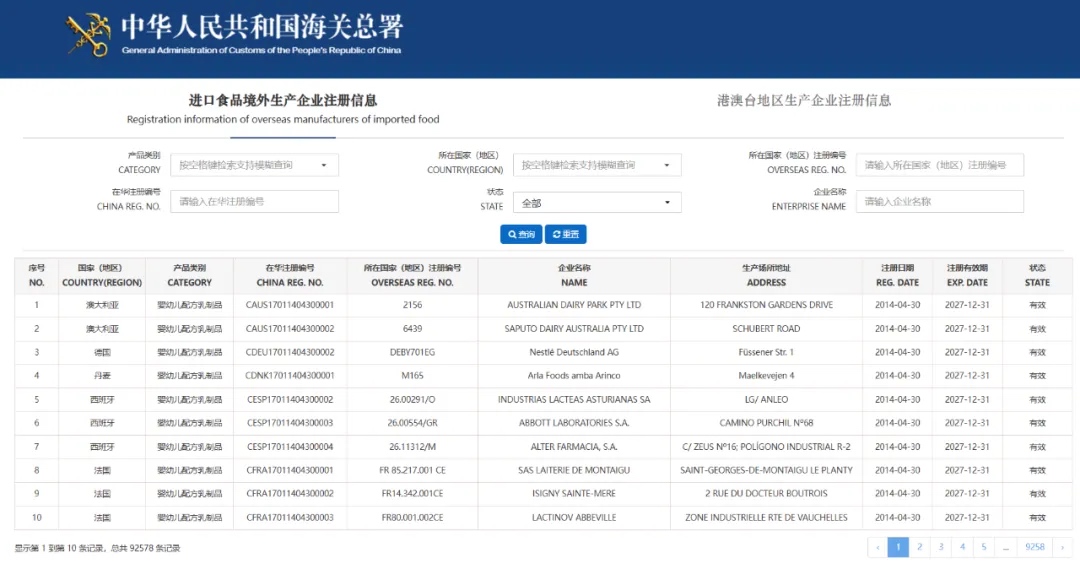Click the search (查询) button
Viewport: 1080px width, 564px height.
[x=521, y=234]
